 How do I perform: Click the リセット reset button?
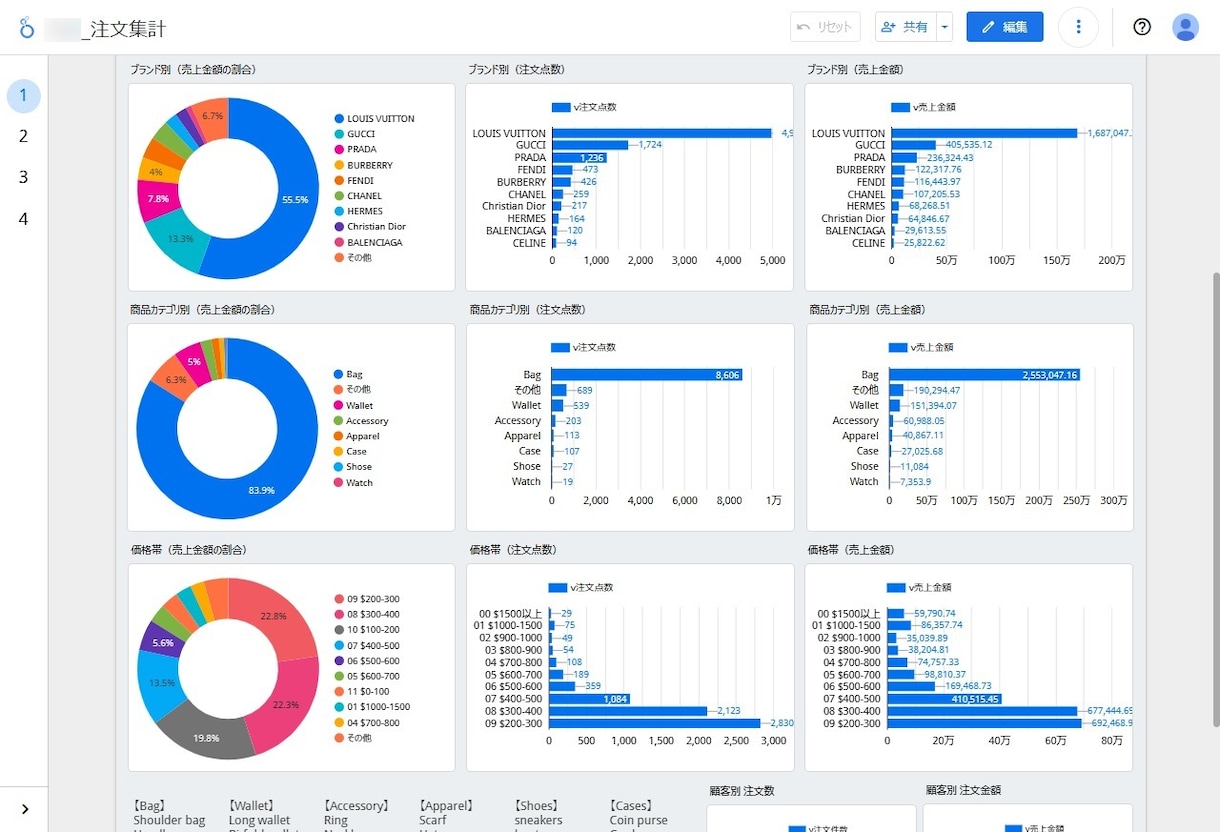point(825,27)
